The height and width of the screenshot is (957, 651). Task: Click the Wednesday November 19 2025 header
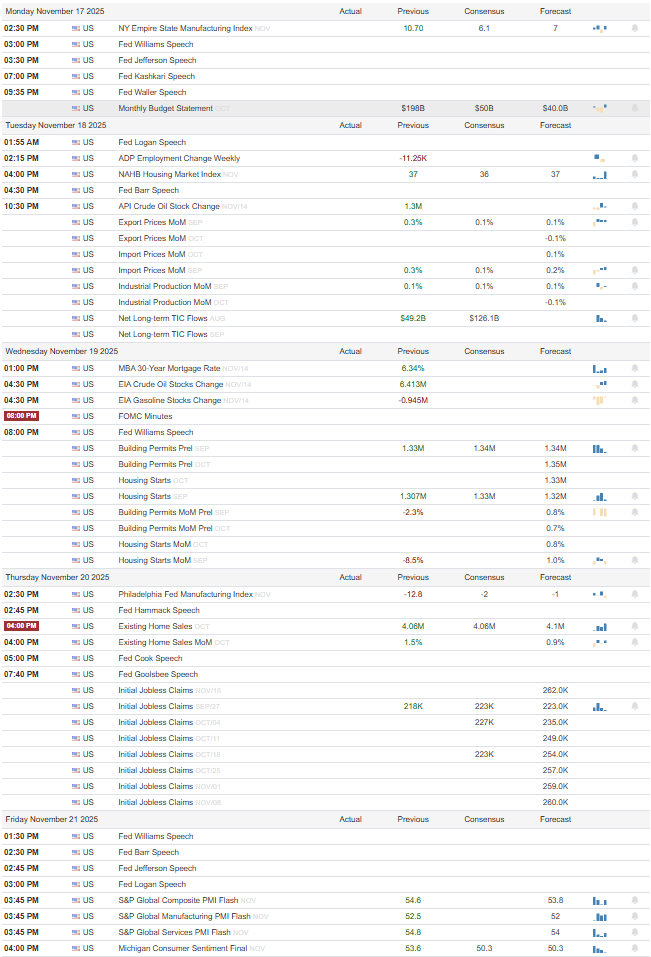(x=62, y=352)
